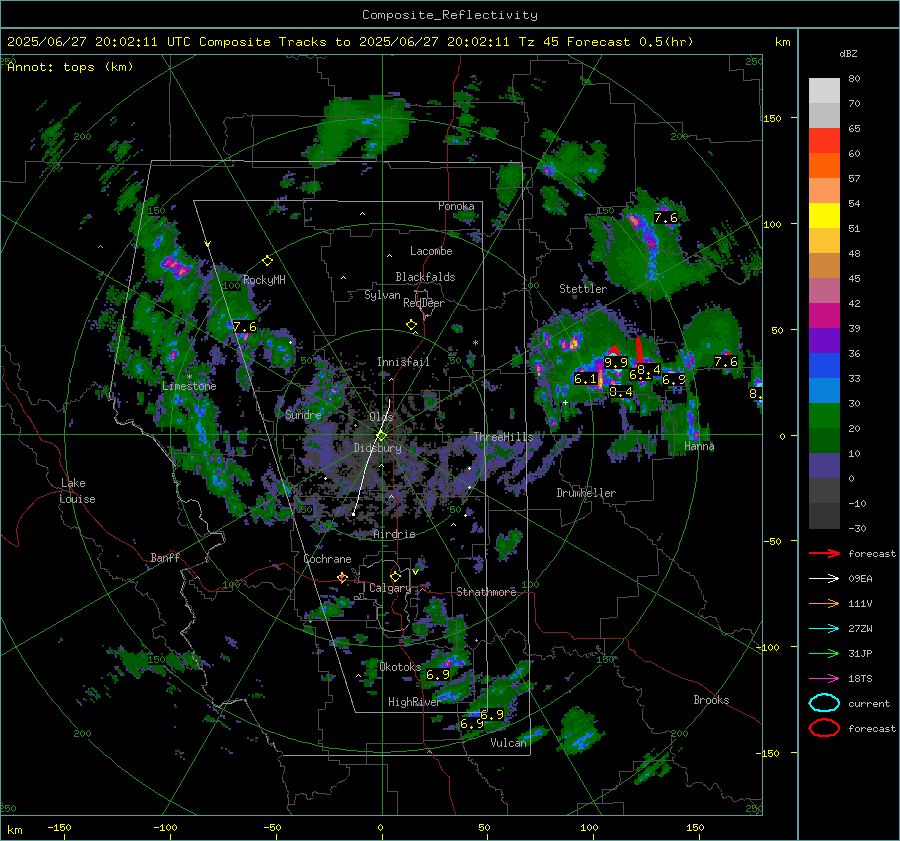The width and height of the screenshot is (900, 841).
Task: Click the magenta dBZ swatch above 39
Action: (x=824, y=315)
